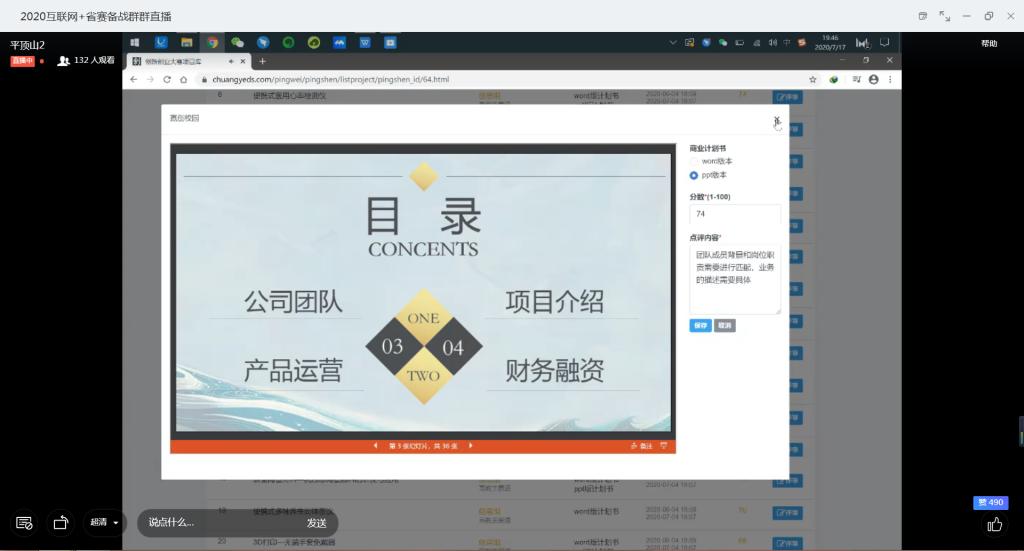
Task: Open the Word icon in the taskbar
Action: click(x=365, y=42)
